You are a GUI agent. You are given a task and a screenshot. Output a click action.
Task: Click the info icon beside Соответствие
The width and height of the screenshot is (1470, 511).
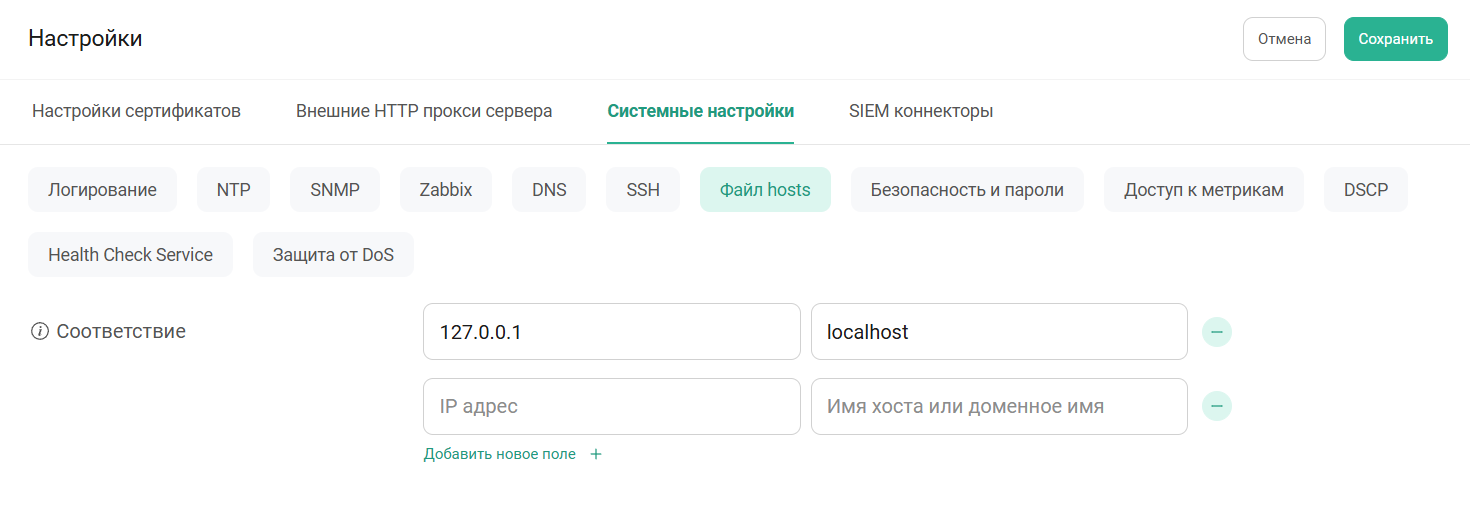tap(40, 332)
